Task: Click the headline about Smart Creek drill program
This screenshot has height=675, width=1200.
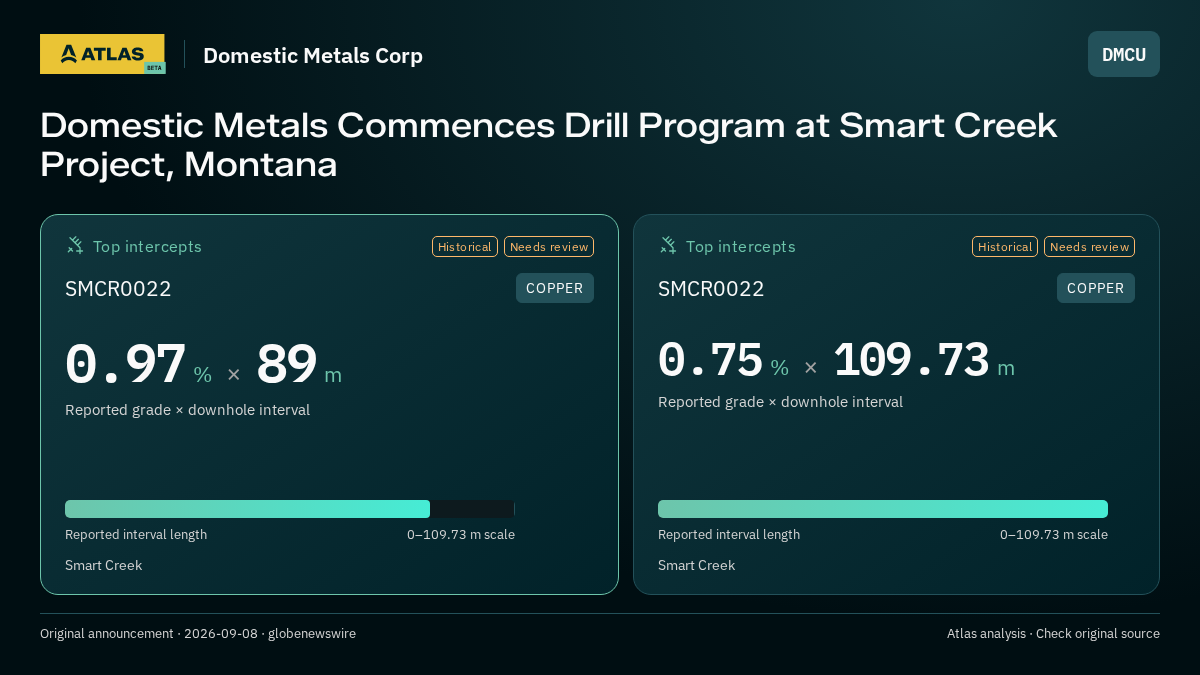Action: tap(549, 145)
